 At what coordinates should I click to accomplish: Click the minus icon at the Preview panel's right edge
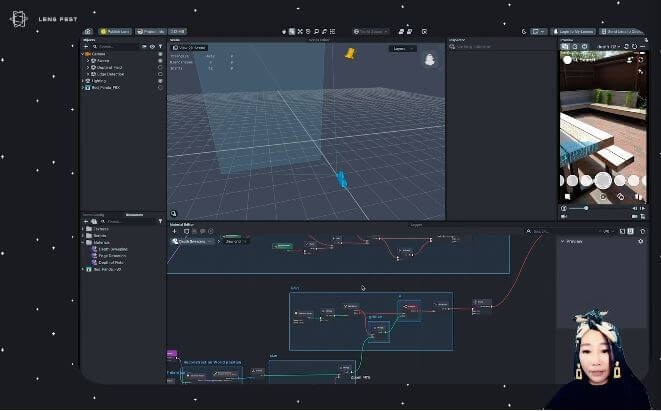(642, 46)
